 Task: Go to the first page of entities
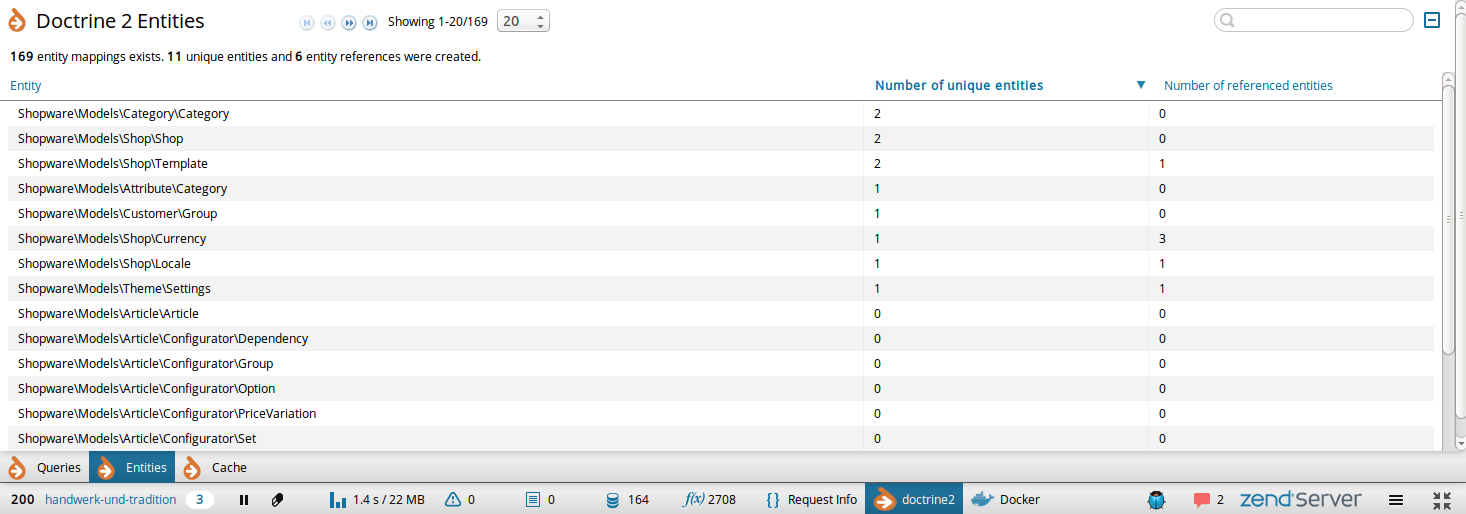click(x=307, y=22)
